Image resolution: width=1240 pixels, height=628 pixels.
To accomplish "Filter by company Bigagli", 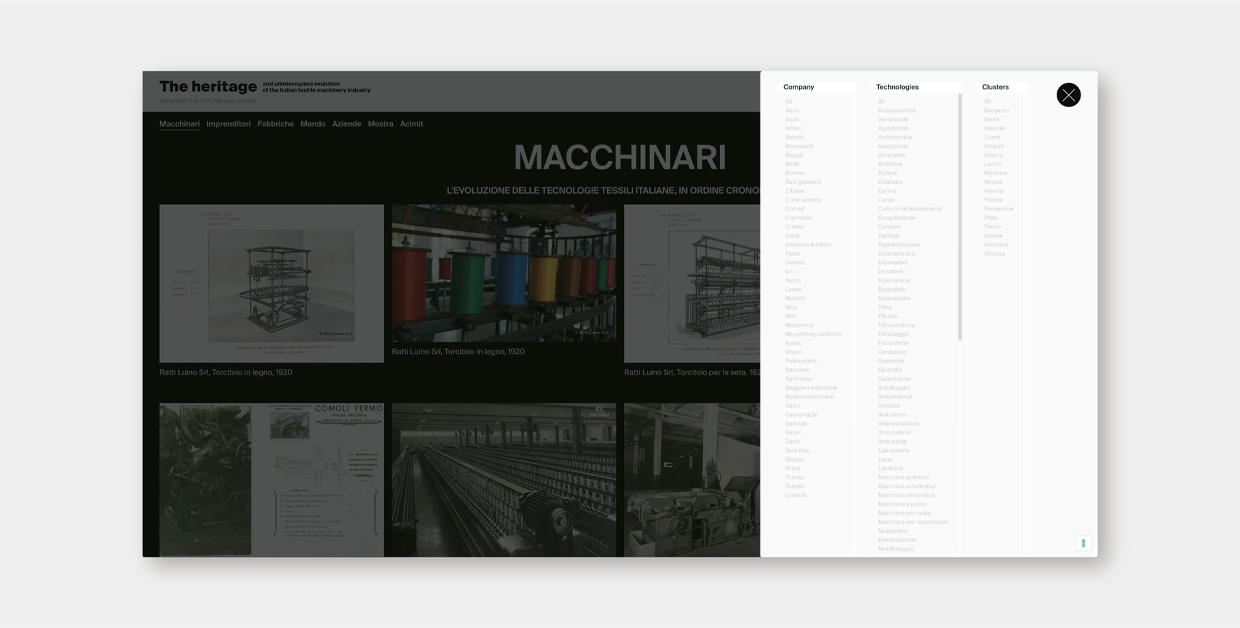I will [x=794, y=155].
